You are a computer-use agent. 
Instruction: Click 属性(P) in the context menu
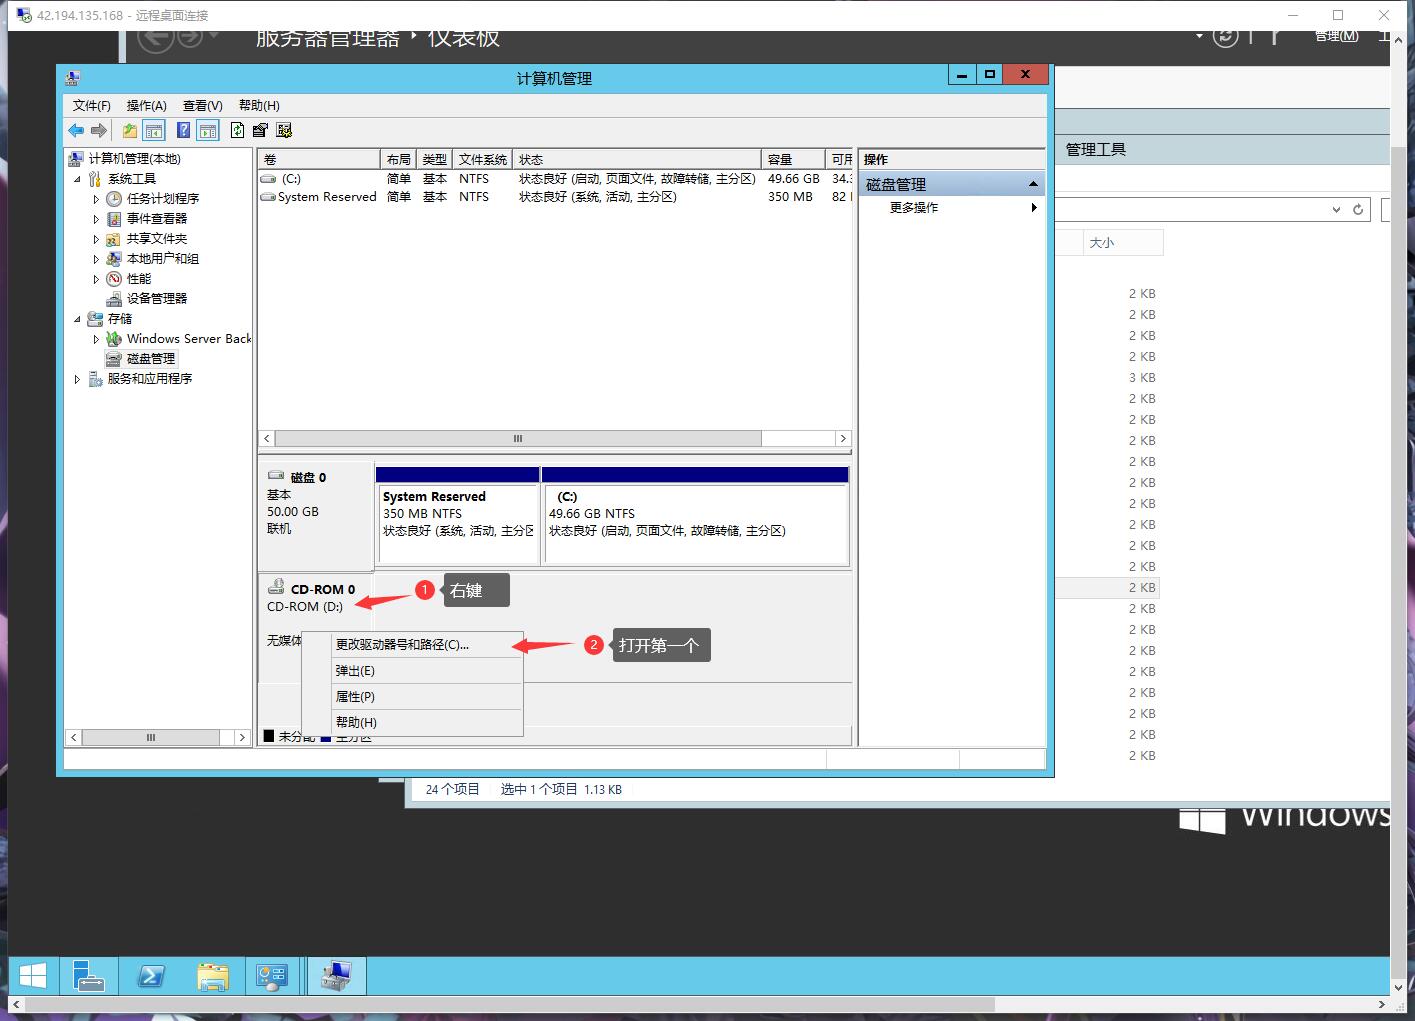tap(354, 696)
